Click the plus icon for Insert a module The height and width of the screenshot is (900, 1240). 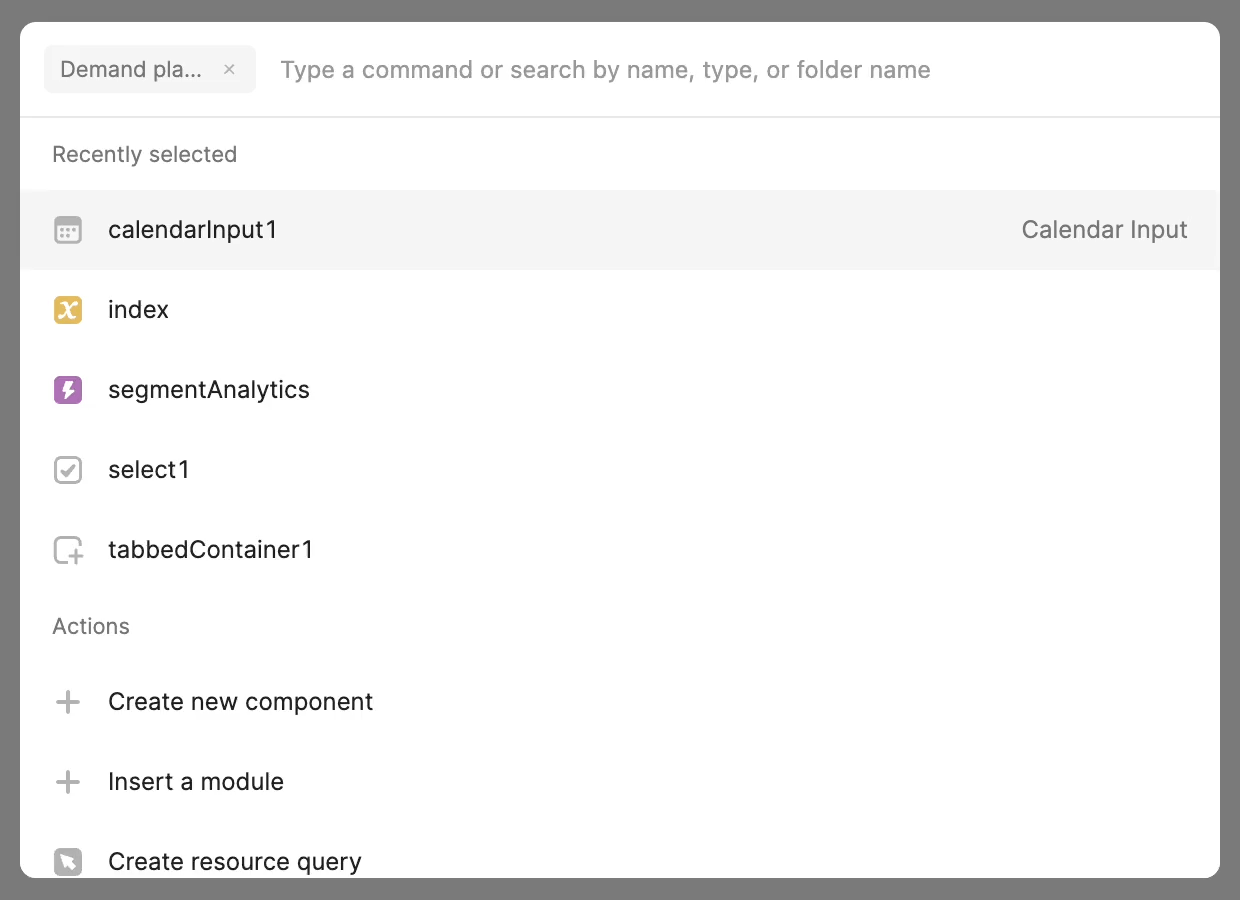(67, 782)
